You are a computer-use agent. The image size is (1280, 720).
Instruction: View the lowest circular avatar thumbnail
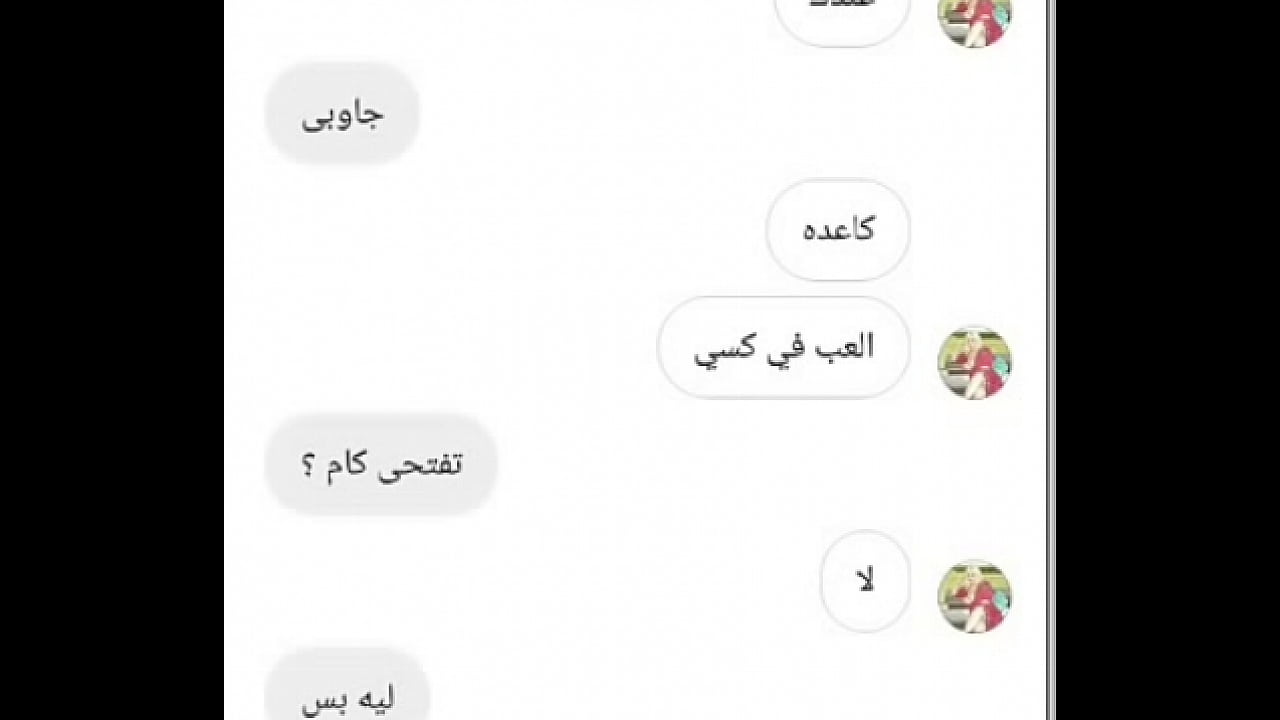[974, 596]
